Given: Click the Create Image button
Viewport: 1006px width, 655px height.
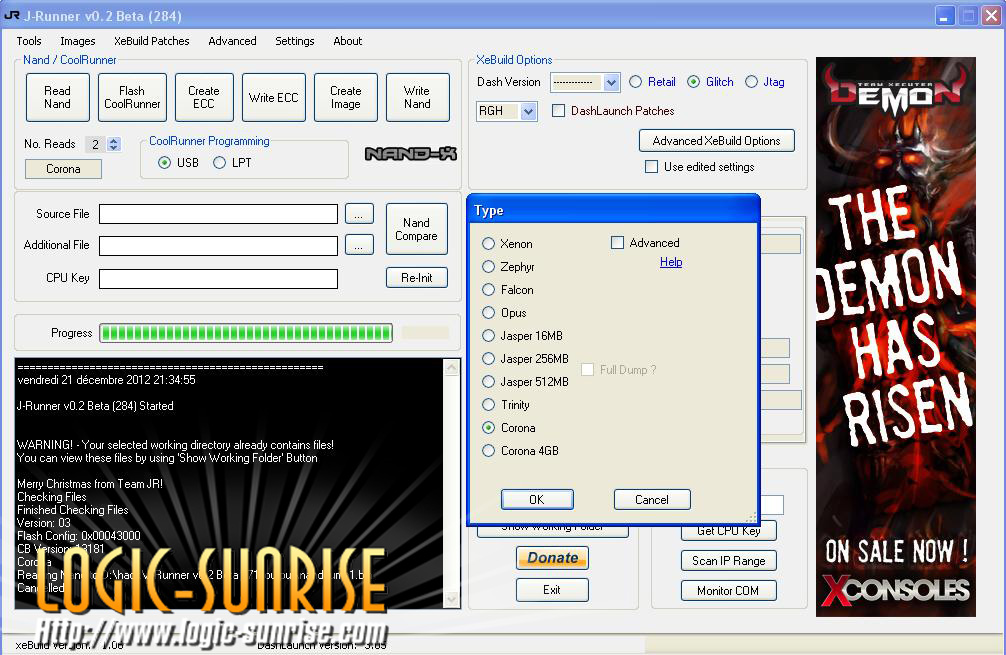Looking at the screenshot, I should 346,98.
